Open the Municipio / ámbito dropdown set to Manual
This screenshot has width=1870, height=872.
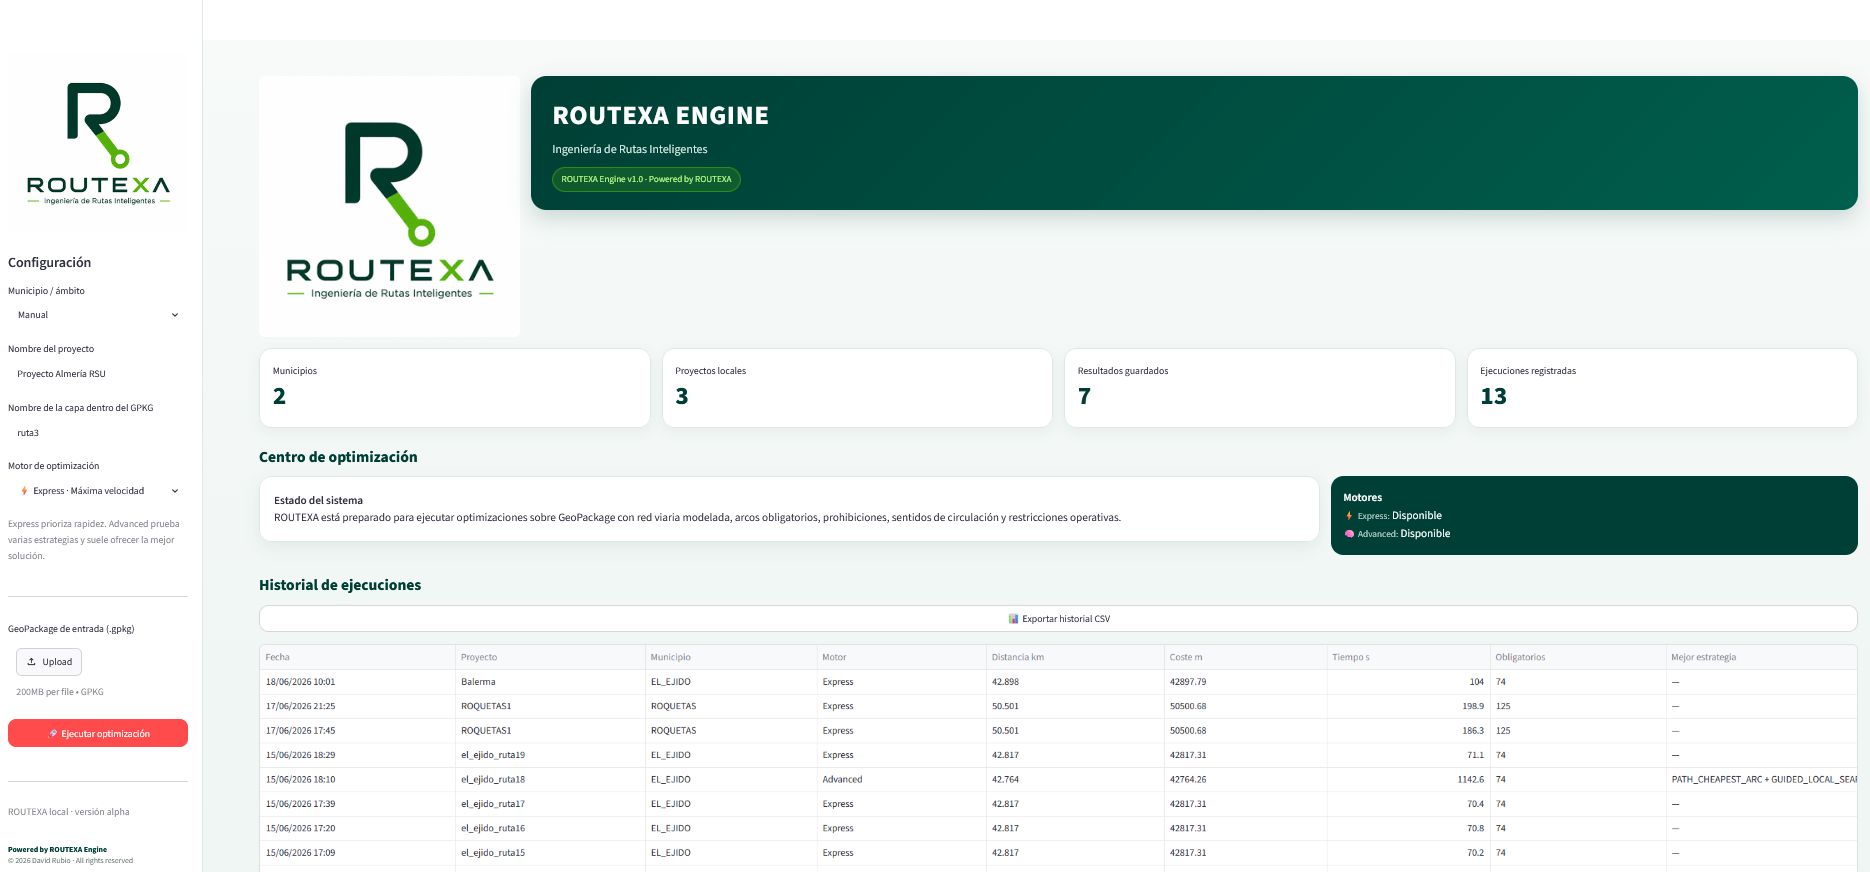tap(98, 315)
